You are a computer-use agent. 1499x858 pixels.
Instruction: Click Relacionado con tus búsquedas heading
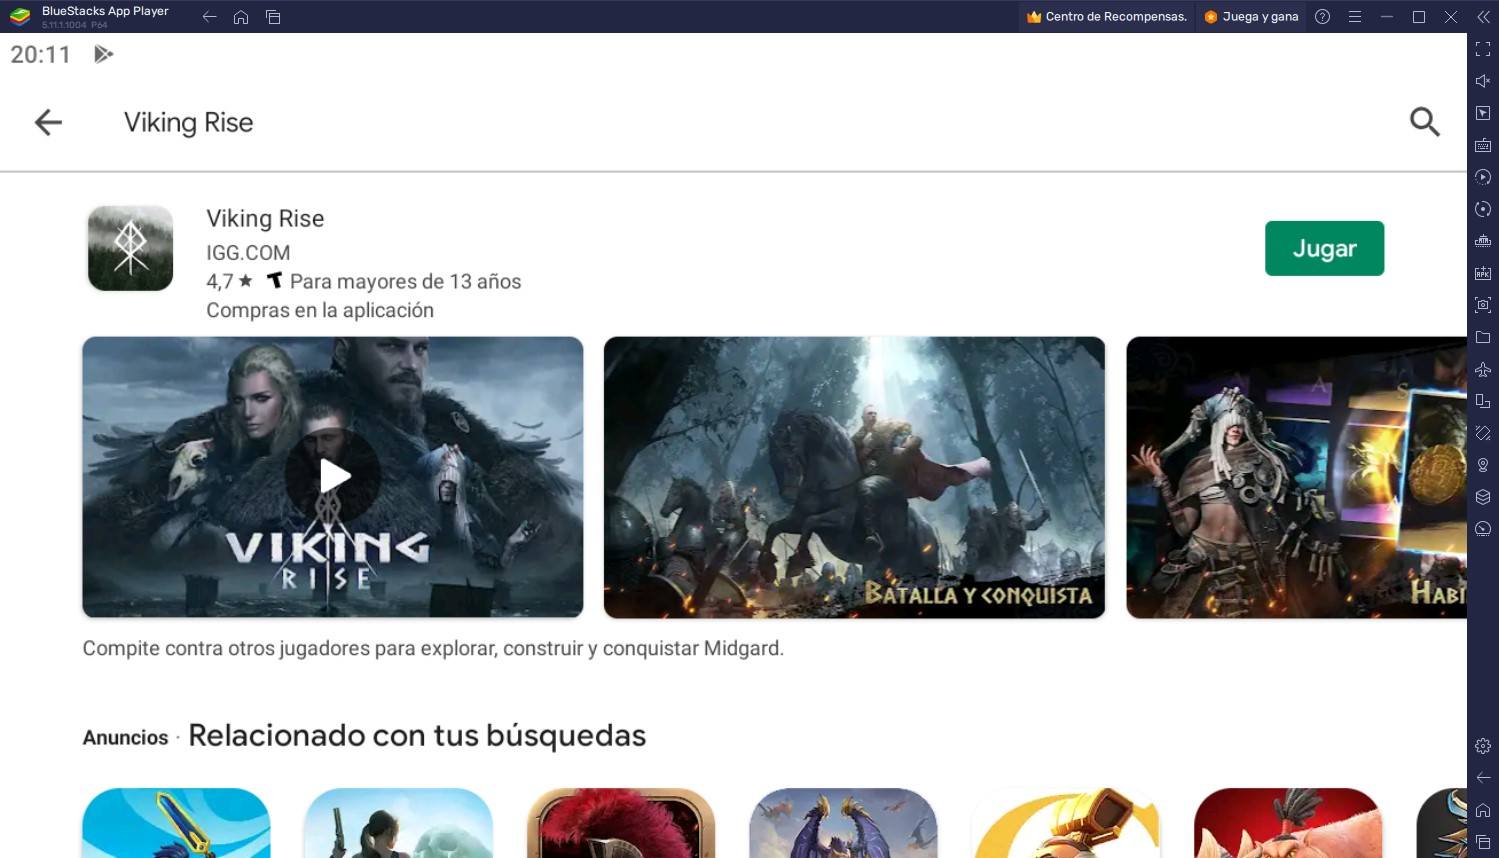pos(417,736)
